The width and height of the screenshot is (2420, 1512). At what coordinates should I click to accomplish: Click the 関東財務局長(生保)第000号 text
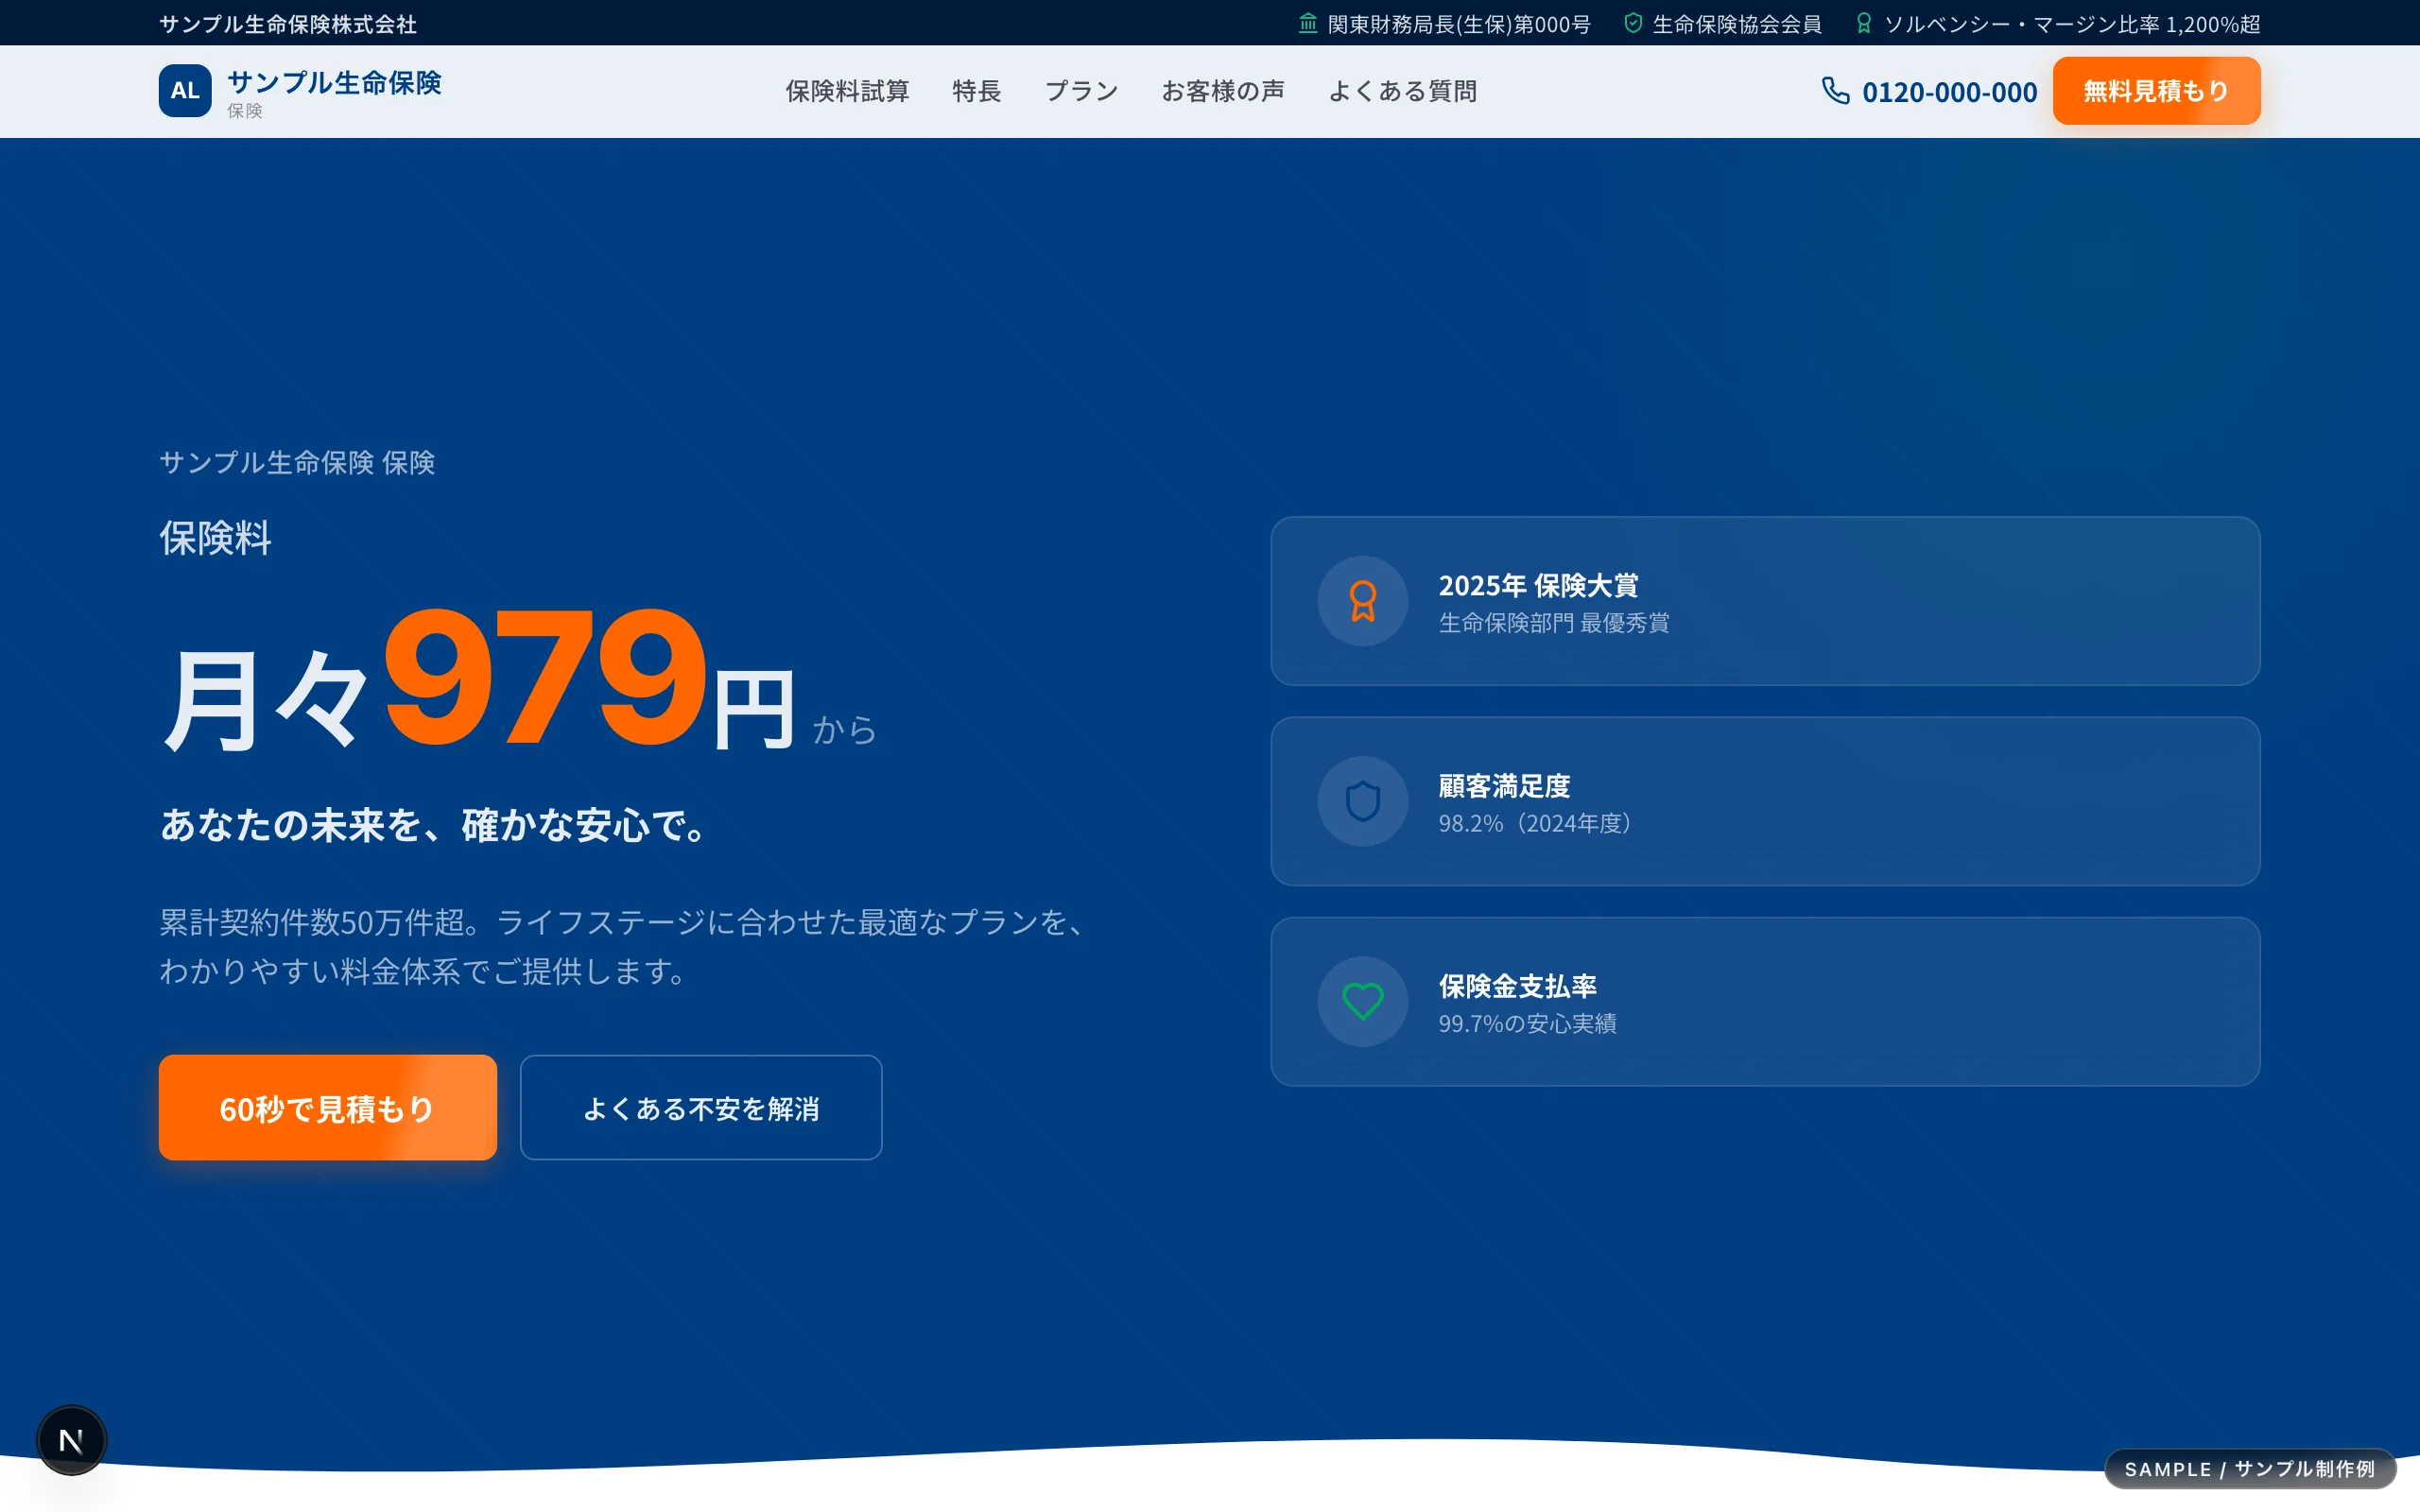1458,24
